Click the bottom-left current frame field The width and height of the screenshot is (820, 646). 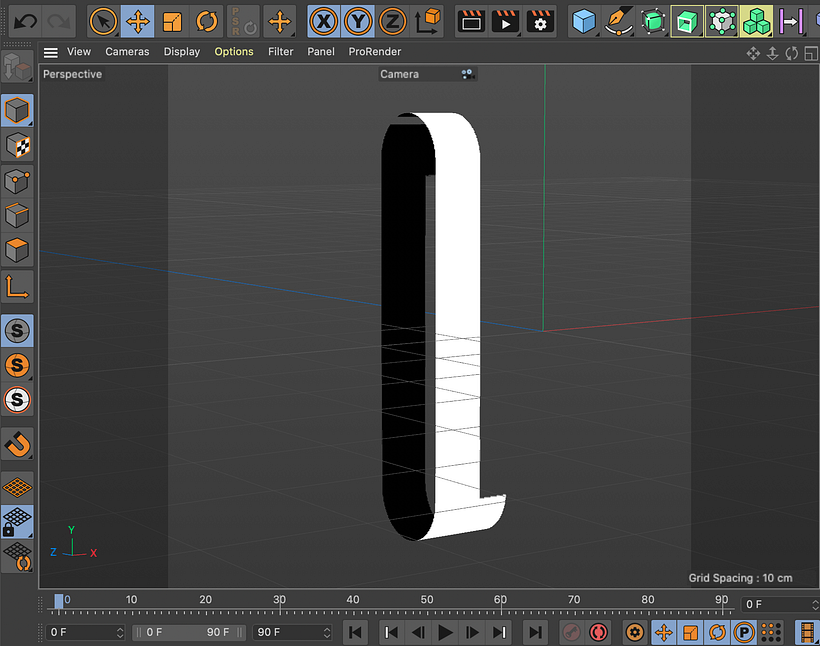[85, 632]
